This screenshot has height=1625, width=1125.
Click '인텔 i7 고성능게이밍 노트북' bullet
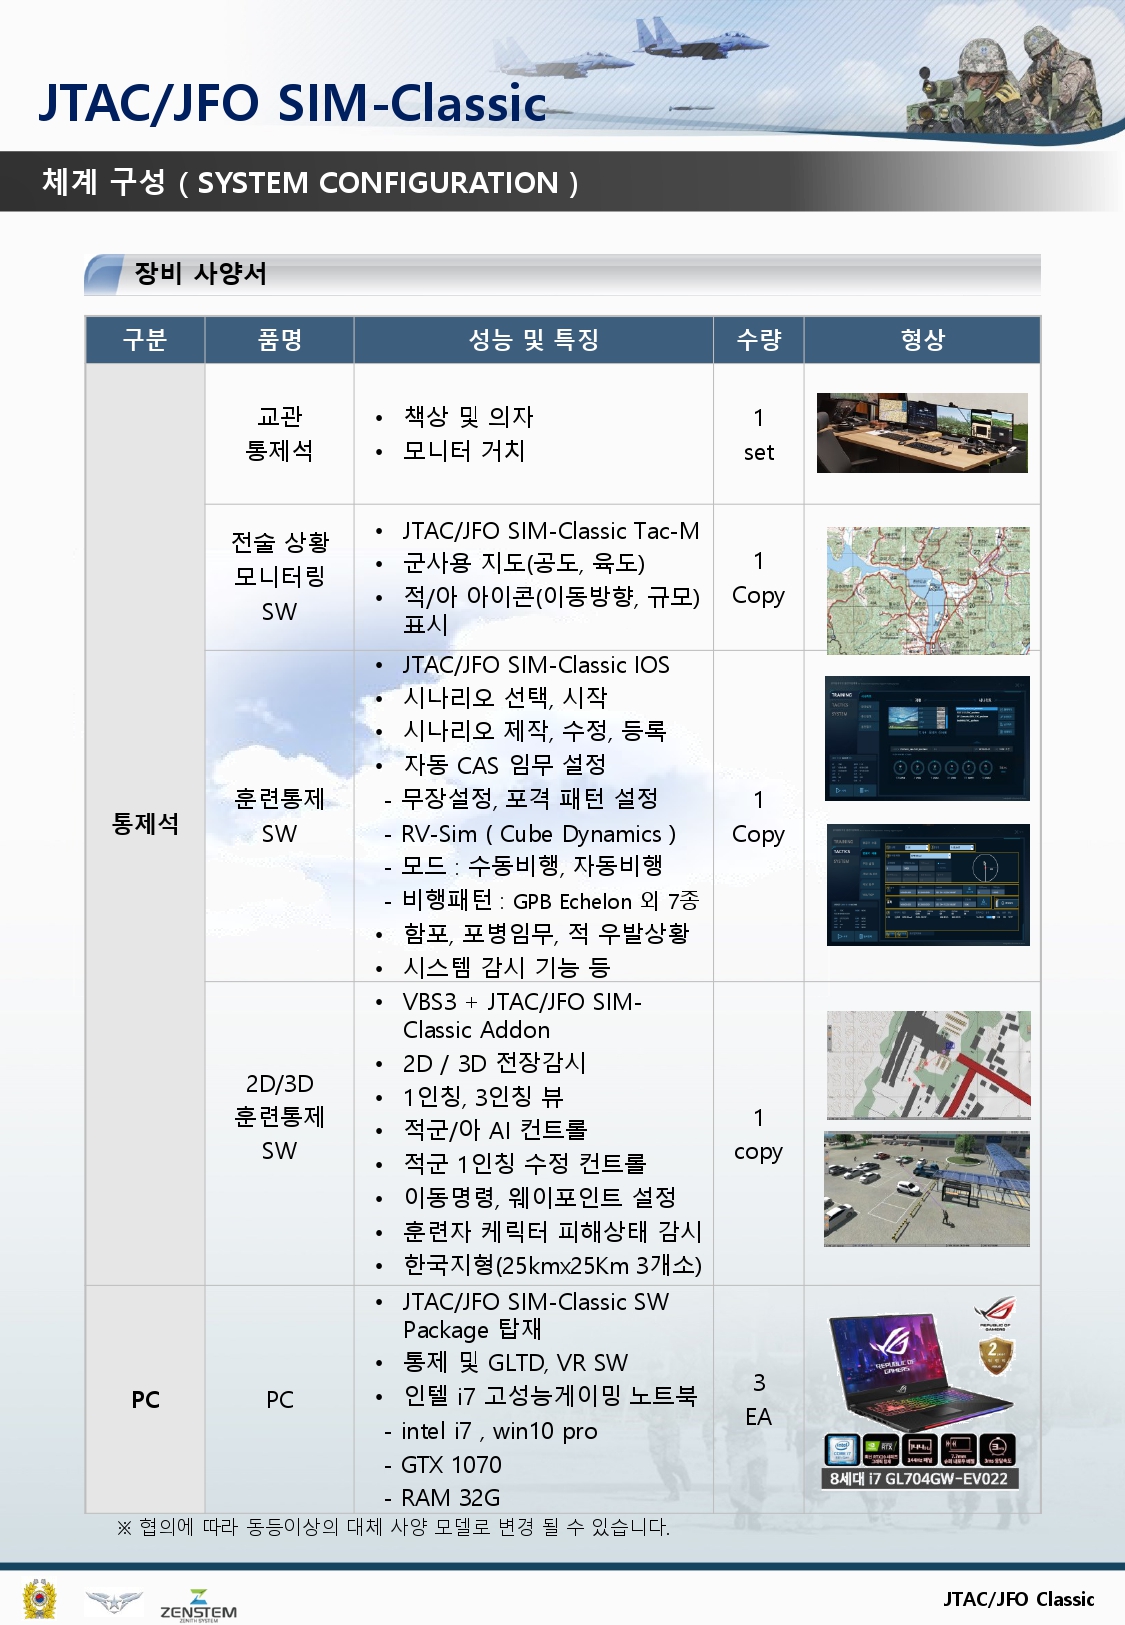550,1396
